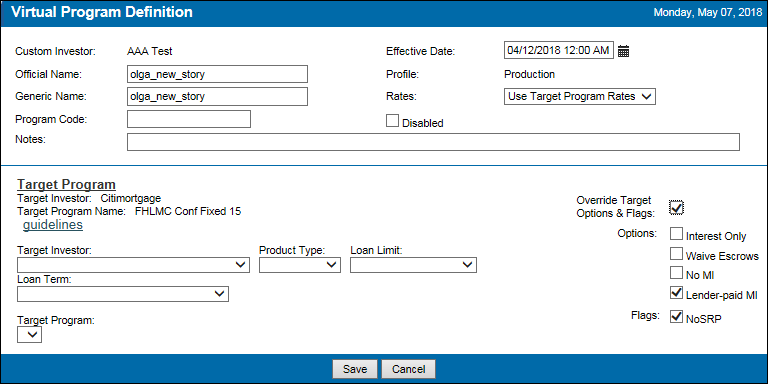Click the Cancel button
Image resolution: width=768 pixels, height=384 pixels.
click(408, 369)
